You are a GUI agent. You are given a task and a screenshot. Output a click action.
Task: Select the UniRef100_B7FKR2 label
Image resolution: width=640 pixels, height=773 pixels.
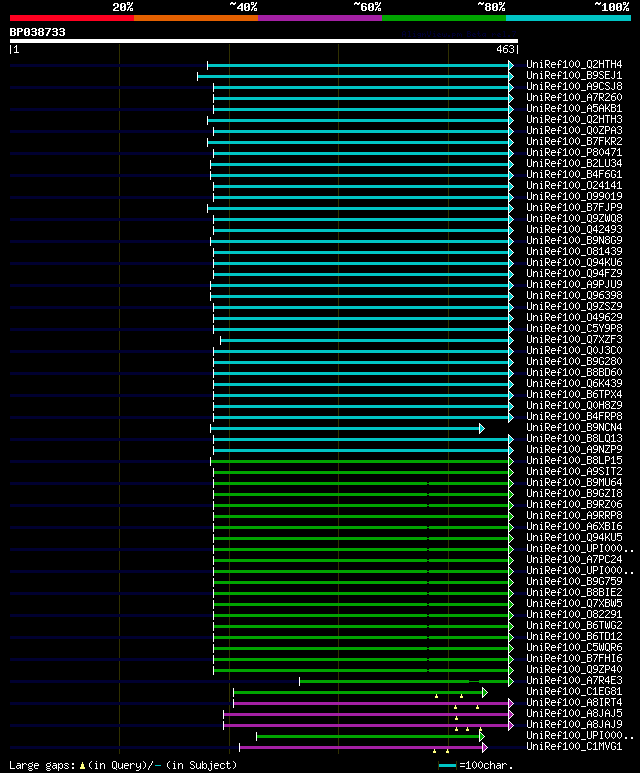[x=574, y=141]
